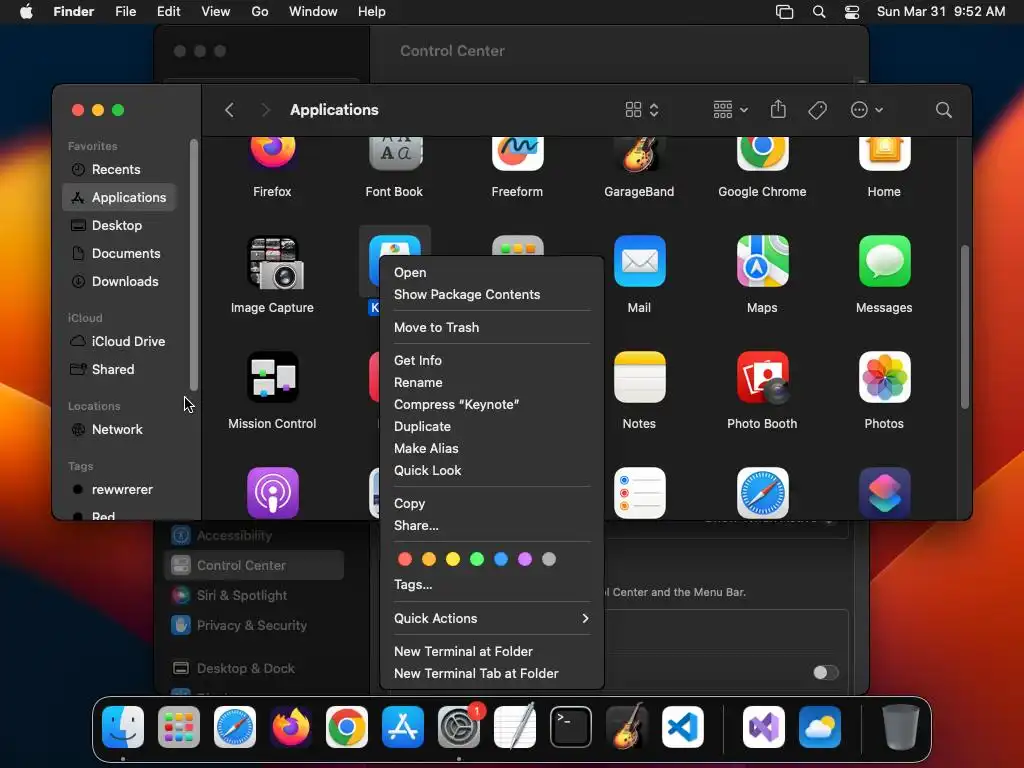Viewport: 1024px width, 768px height.
Task: Apply the purple tag color
Action: [x=525, y=559]
